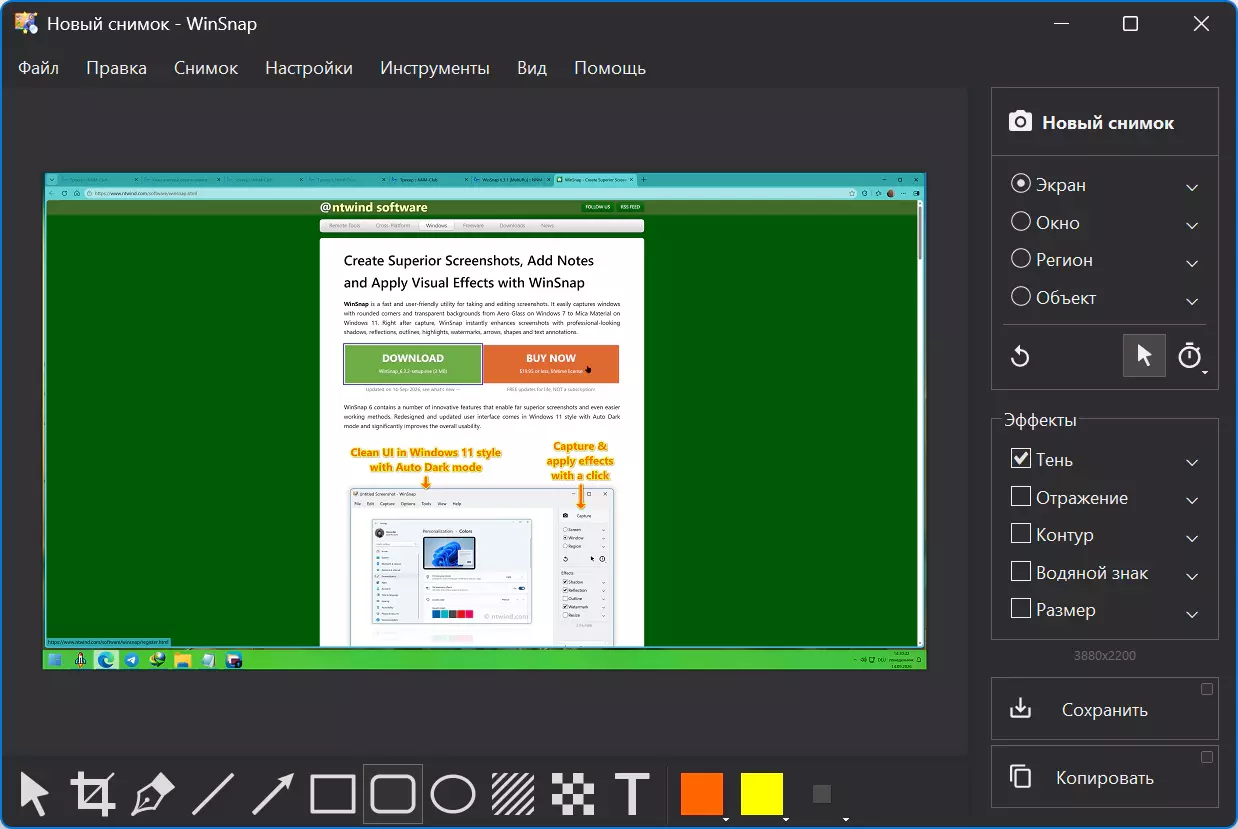Expand the Экран options chevron
The image size is (1238, 829).
click(x=1192, y=187)
